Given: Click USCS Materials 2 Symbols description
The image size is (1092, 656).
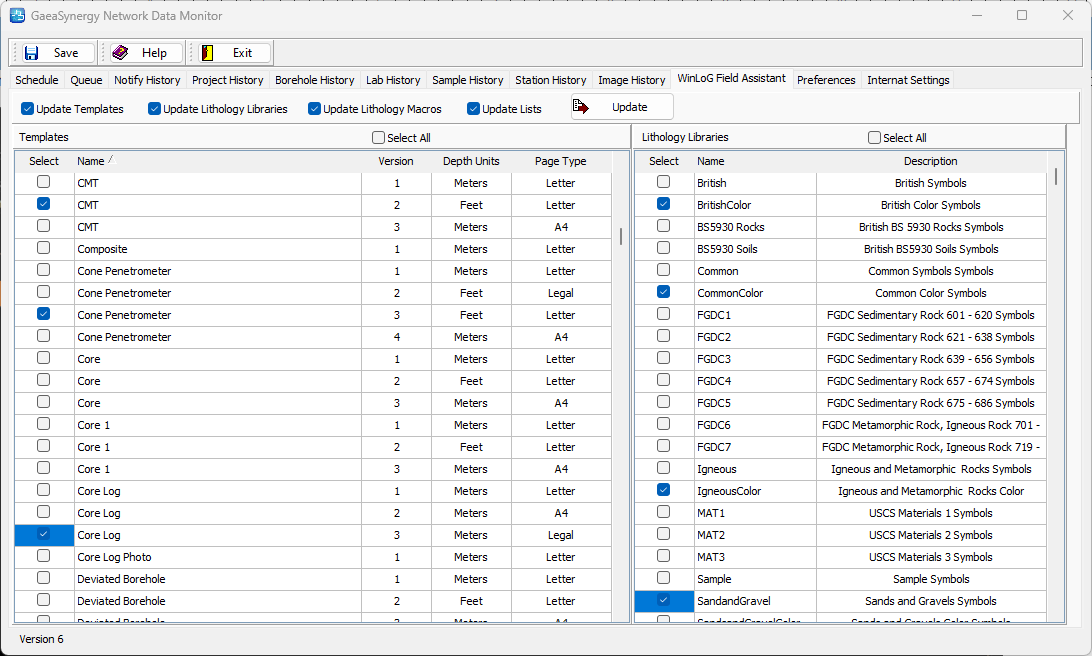Looking at the screenshot, I should coord(930,535).
